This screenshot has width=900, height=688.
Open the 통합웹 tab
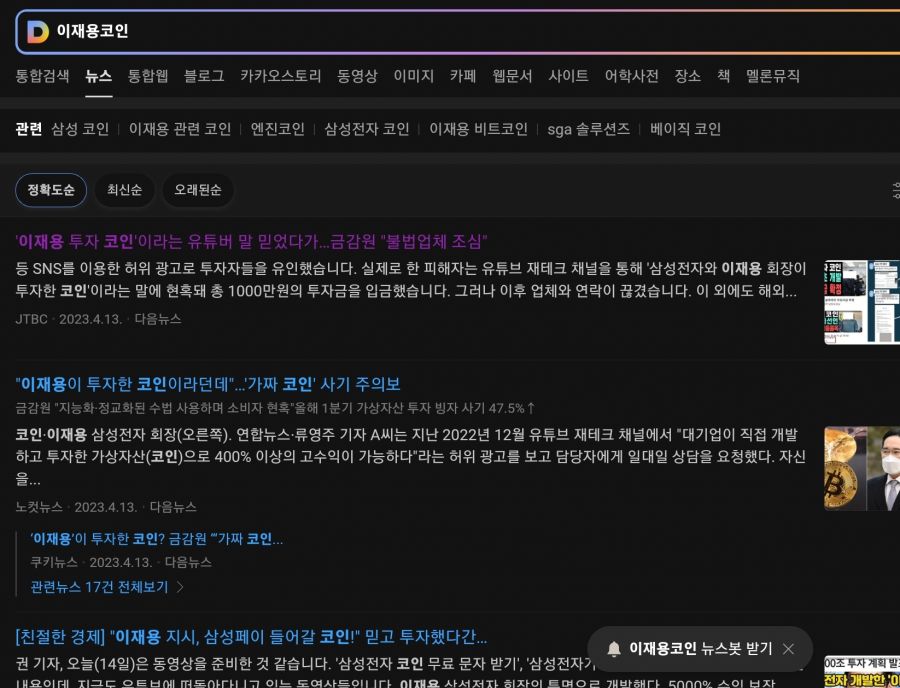(148, 76)
